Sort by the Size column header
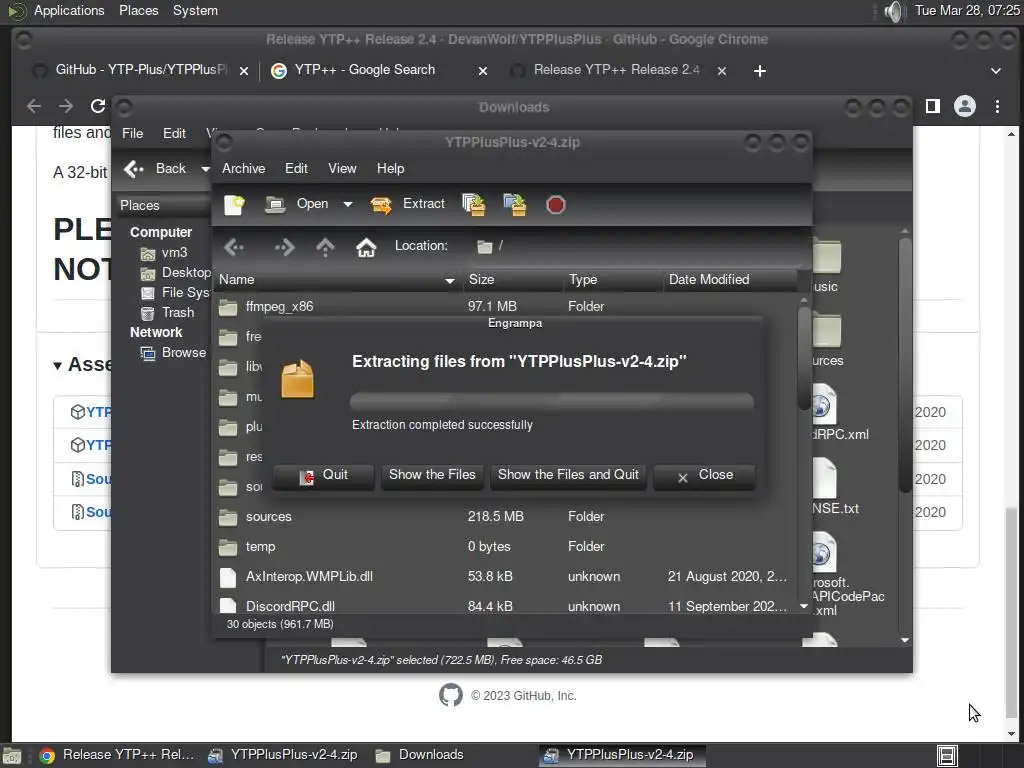Screen dimensions: 1024x768 513,280
